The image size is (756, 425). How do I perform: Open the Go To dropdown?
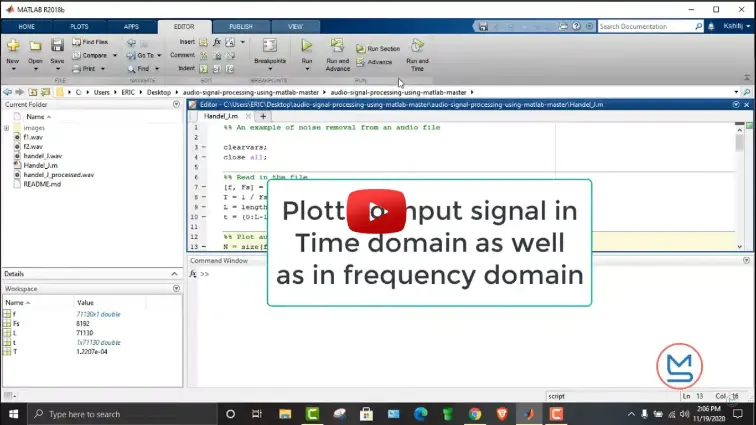(x=146, y=55)
